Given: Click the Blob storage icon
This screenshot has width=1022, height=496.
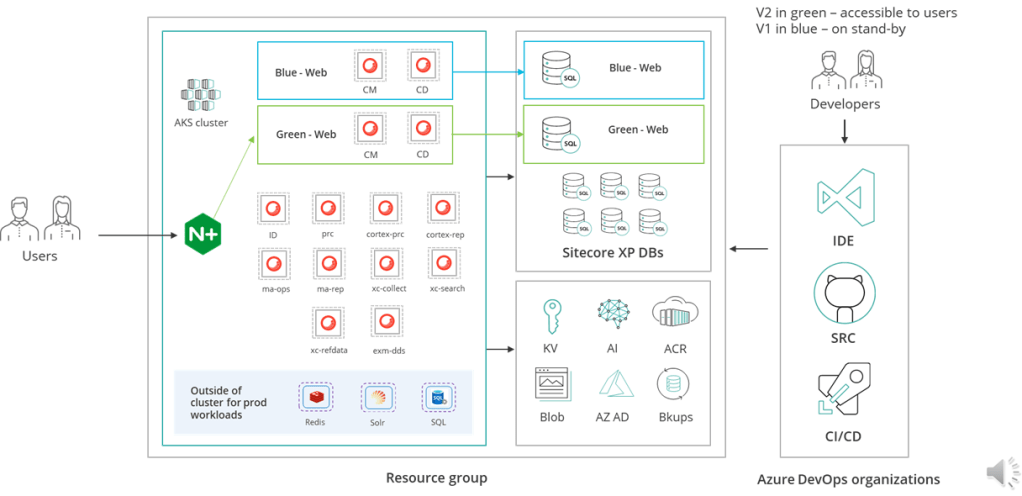Looking at the screenshot, I should tap(551, 384).
